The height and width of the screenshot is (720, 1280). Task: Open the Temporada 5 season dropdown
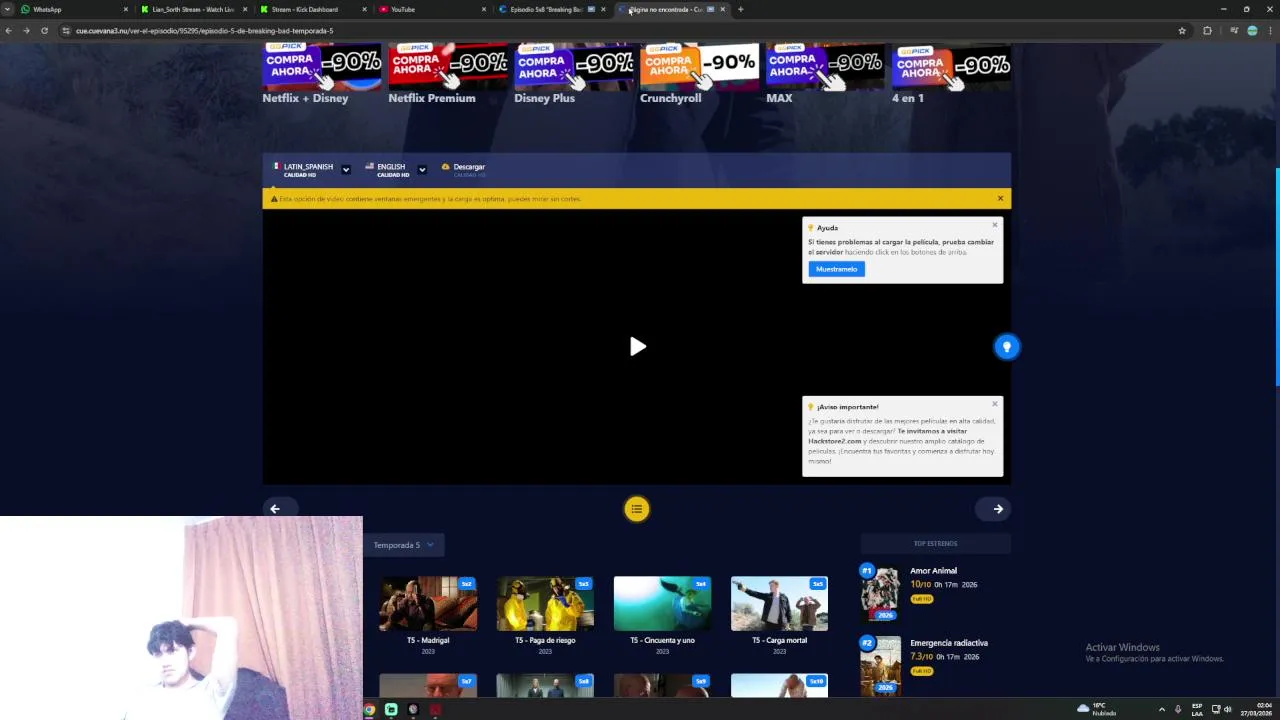pos(403,545)
